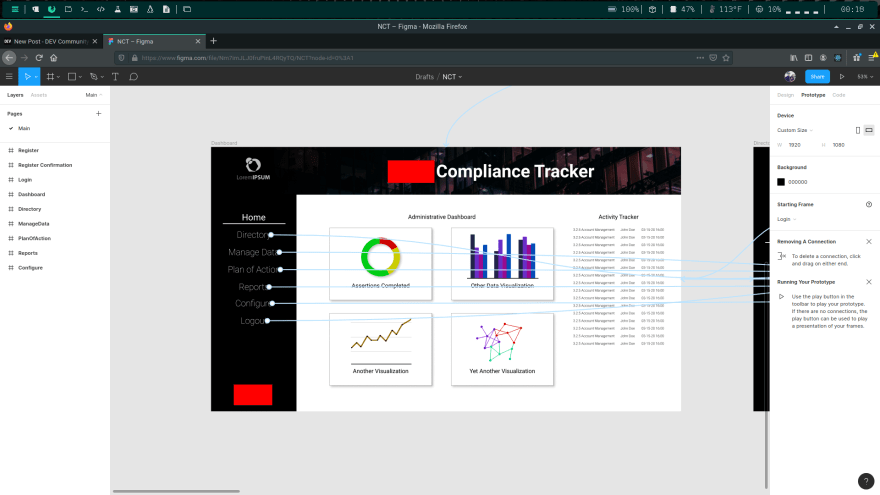Select the Register Confirmation layer

[45, 165]
